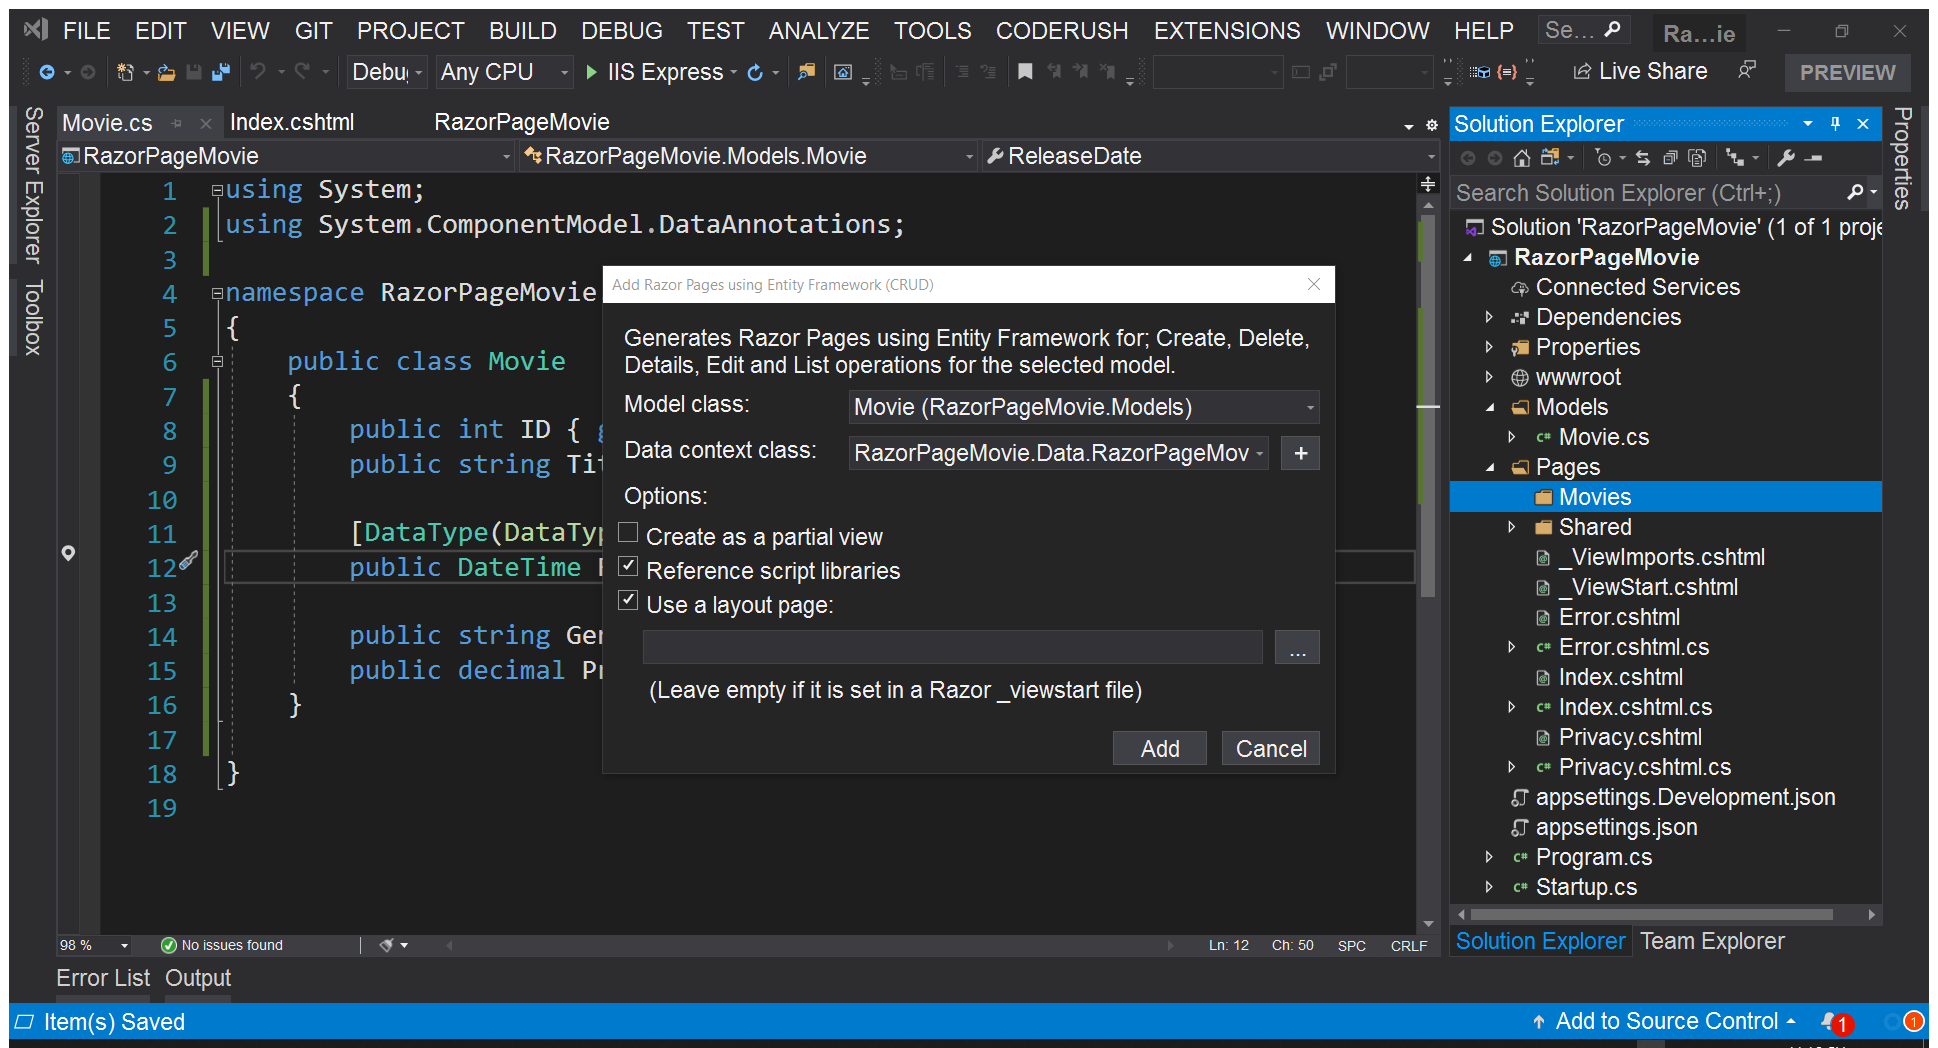
Task: Open the Debug configuration dropdown
Action: coord(416,71)
